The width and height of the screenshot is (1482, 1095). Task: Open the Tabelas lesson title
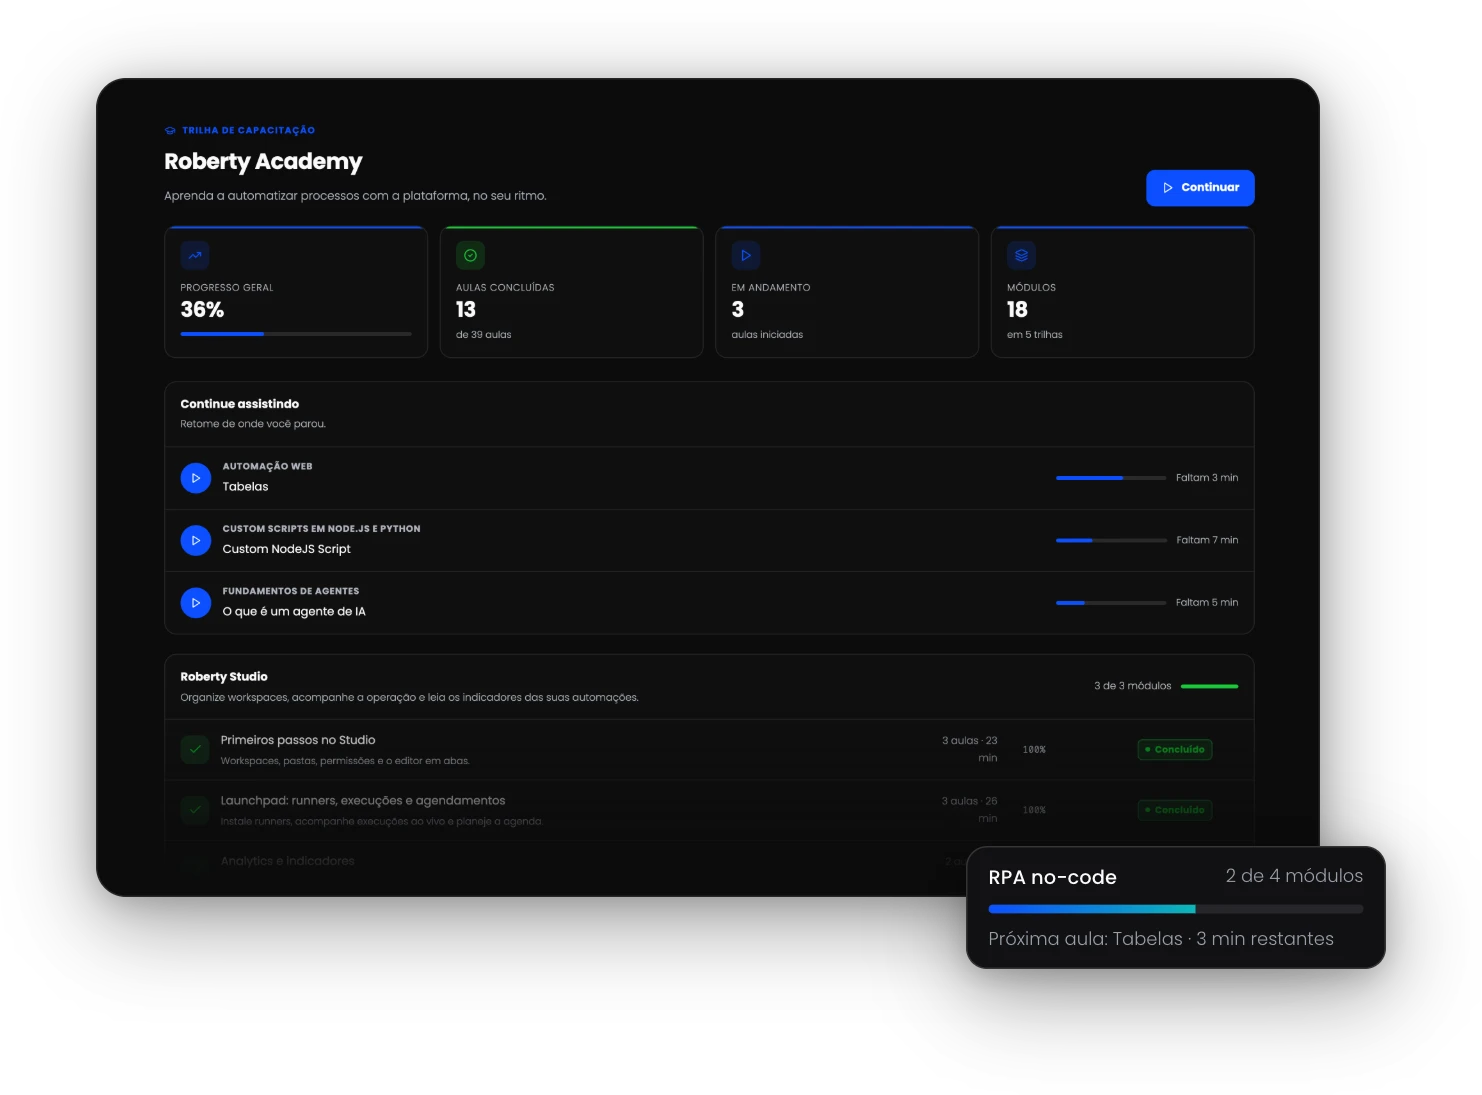pyautogui.click(x=246, y=487)
